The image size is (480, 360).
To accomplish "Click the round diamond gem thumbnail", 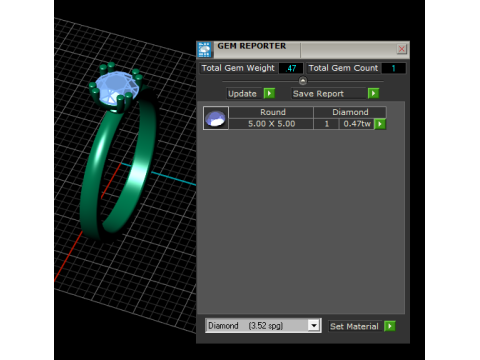I will point(216,118).
